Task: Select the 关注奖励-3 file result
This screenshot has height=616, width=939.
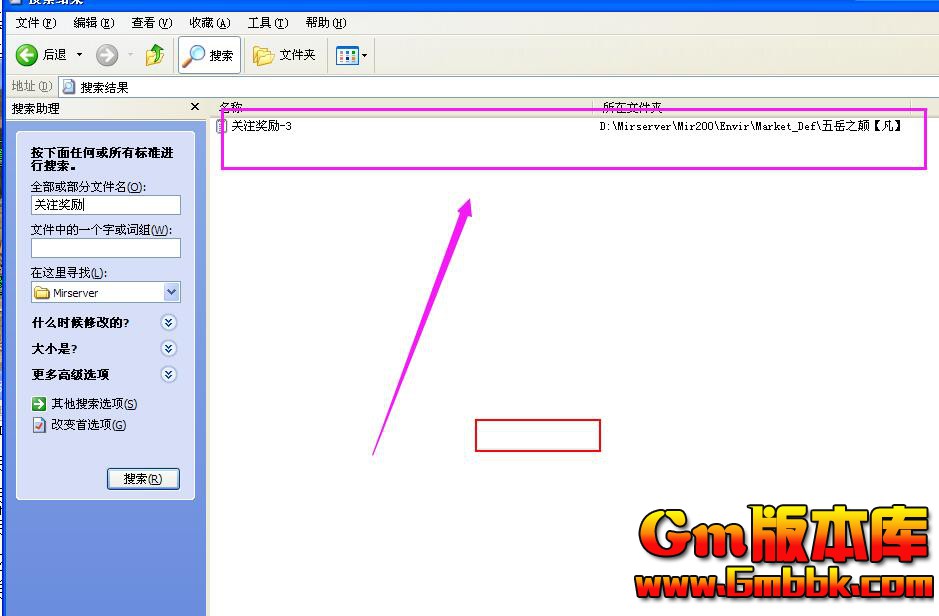Action: [x=260, y=126]
